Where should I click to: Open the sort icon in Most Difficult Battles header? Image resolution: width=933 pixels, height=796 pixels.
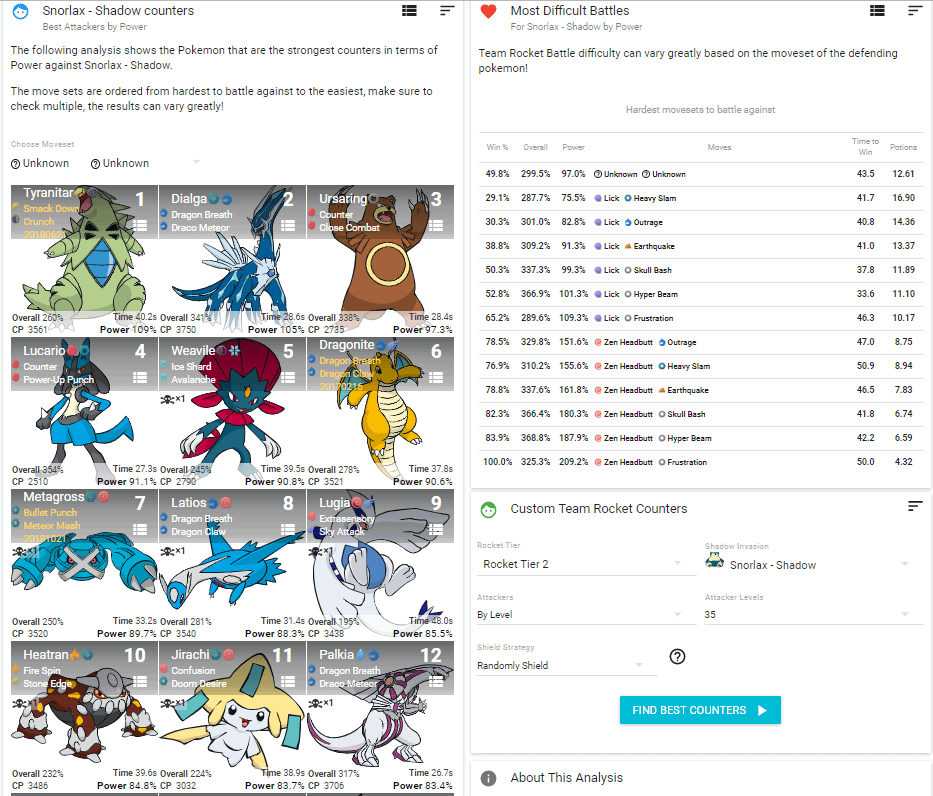[915, 11]
